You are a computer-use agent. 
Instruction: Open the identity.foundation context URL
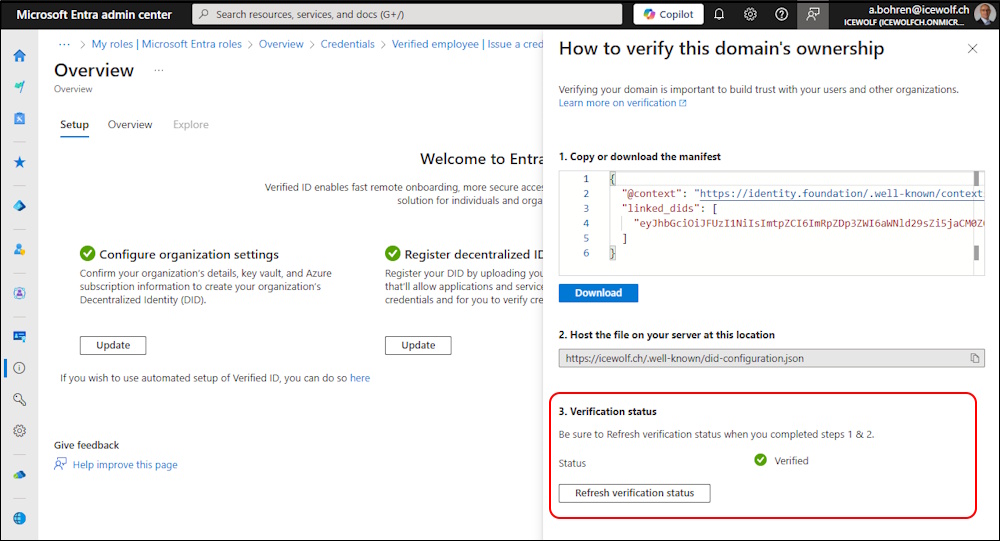click(841, 193)
